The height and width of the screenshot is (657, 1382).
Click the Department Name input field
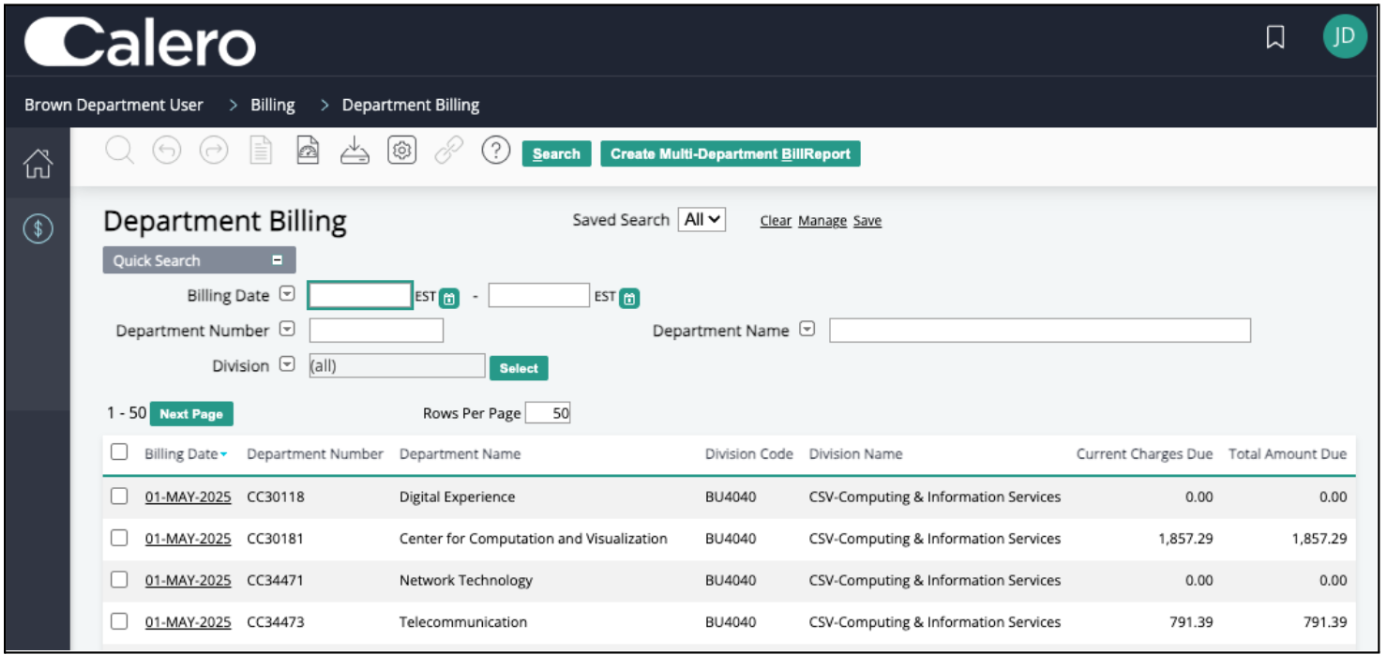[x=1040, y=330]
